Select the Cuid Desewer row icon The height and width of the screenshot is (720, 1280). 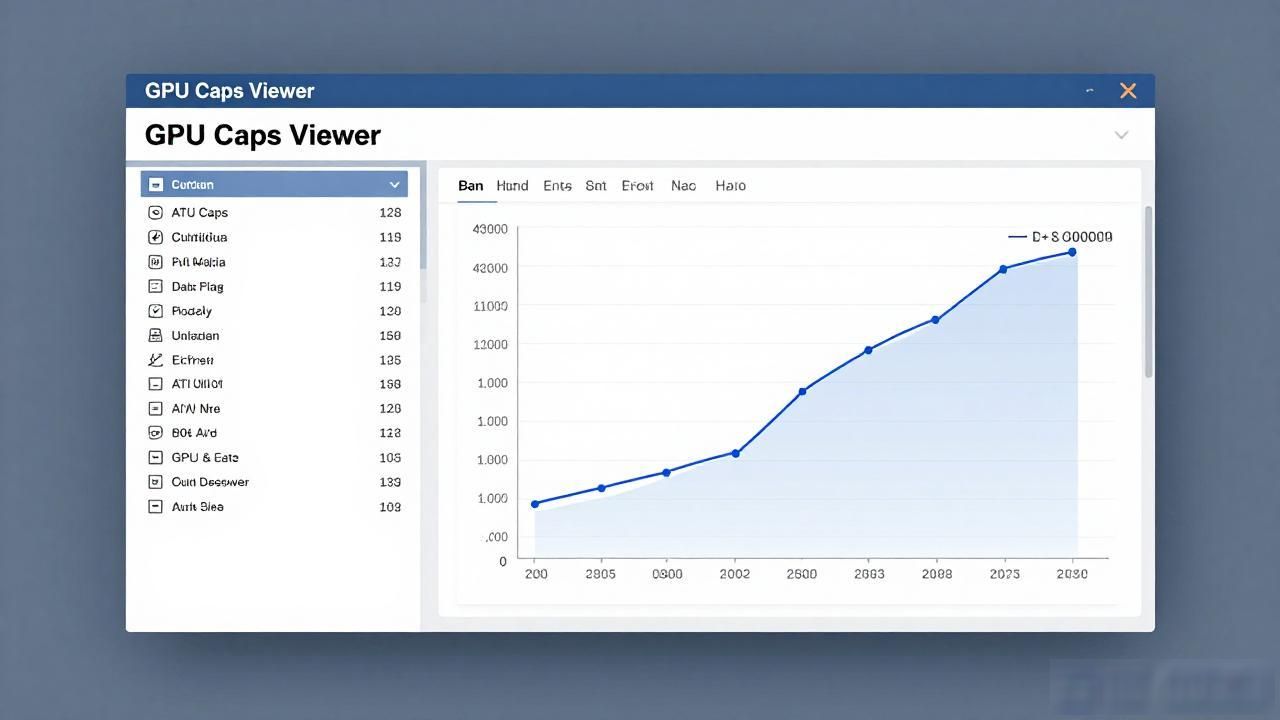pos(155,482)
